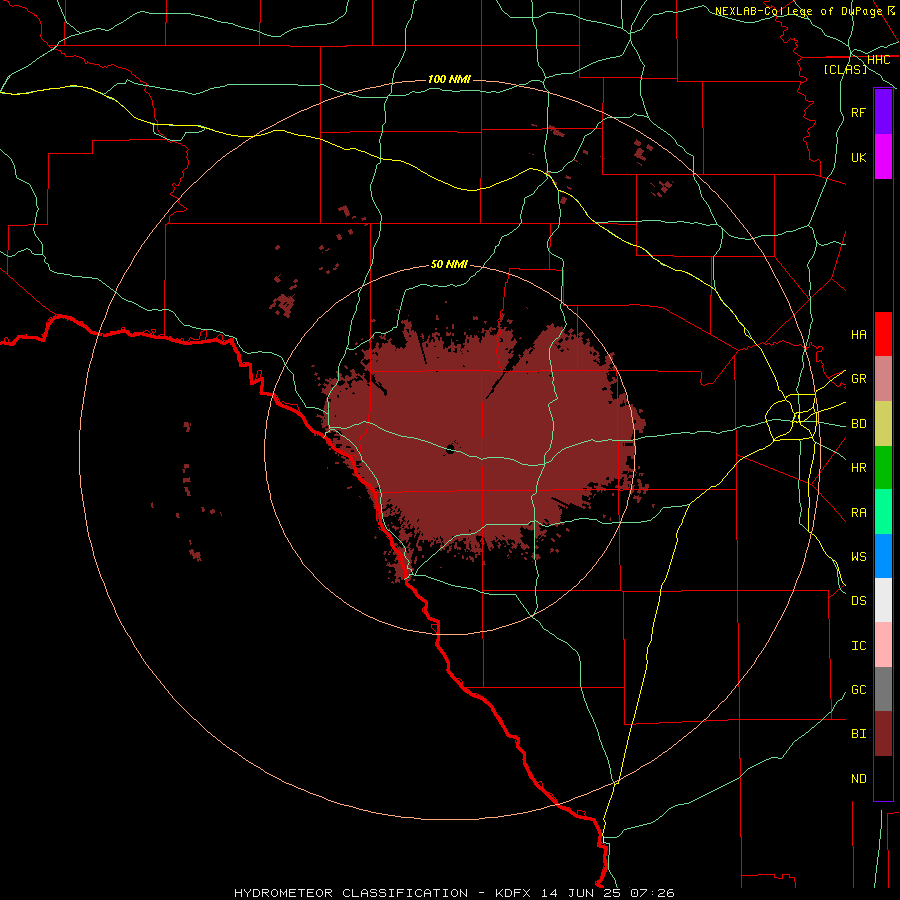Select the BD yellow legend swatch
The image size is (900, 900).
coord(883,423)
